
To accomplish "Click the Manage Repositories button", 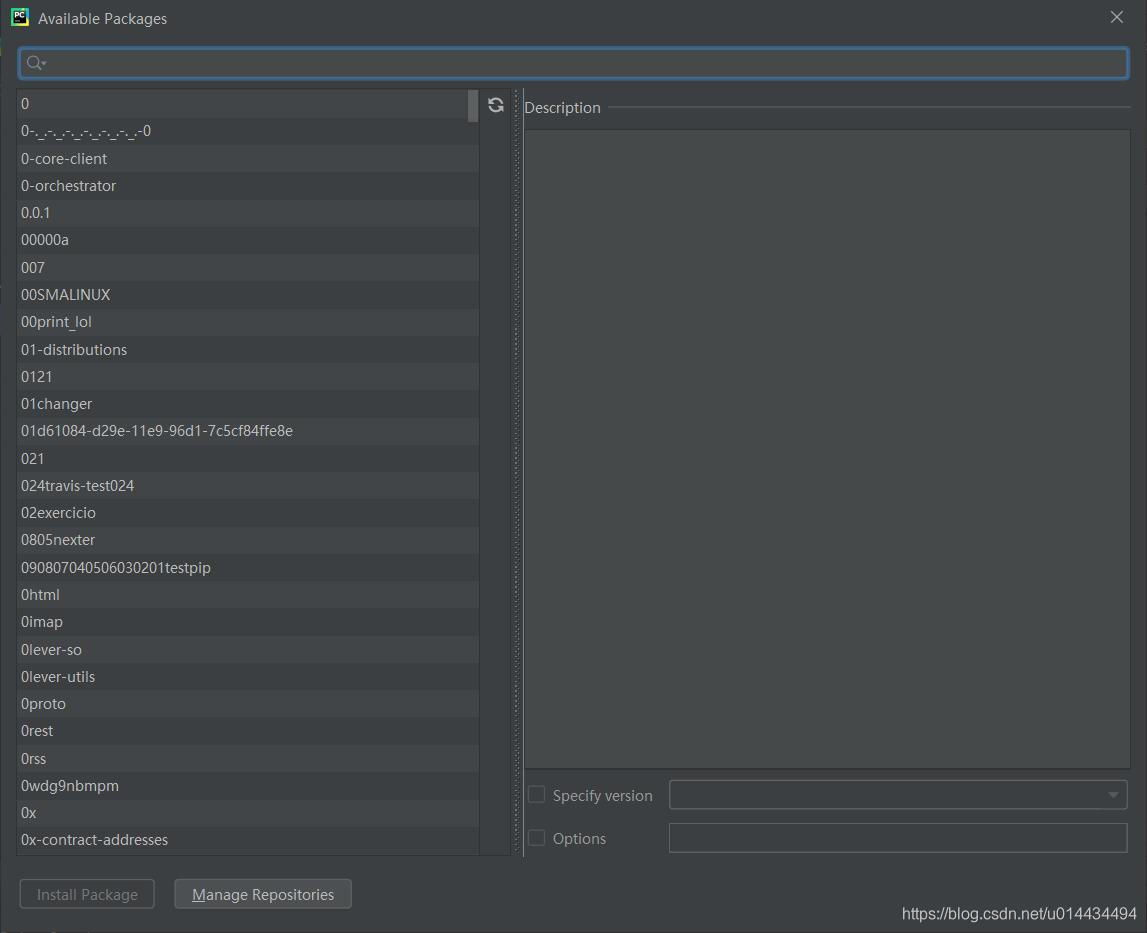I will (x=263, y=894).
